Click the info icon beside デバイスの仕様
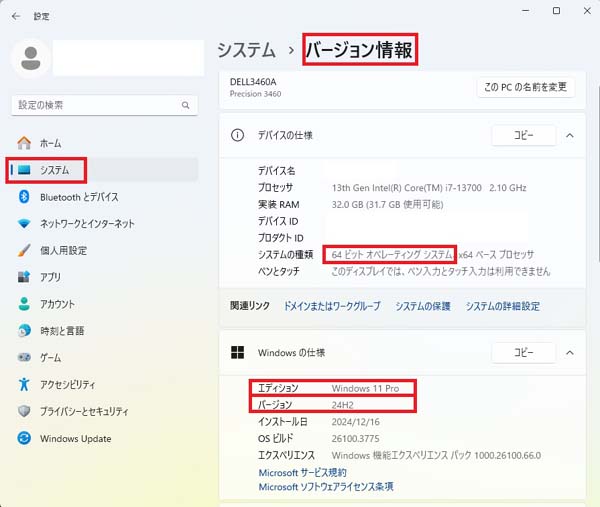This screenshot has height=507, width=600. click(237, 135)
